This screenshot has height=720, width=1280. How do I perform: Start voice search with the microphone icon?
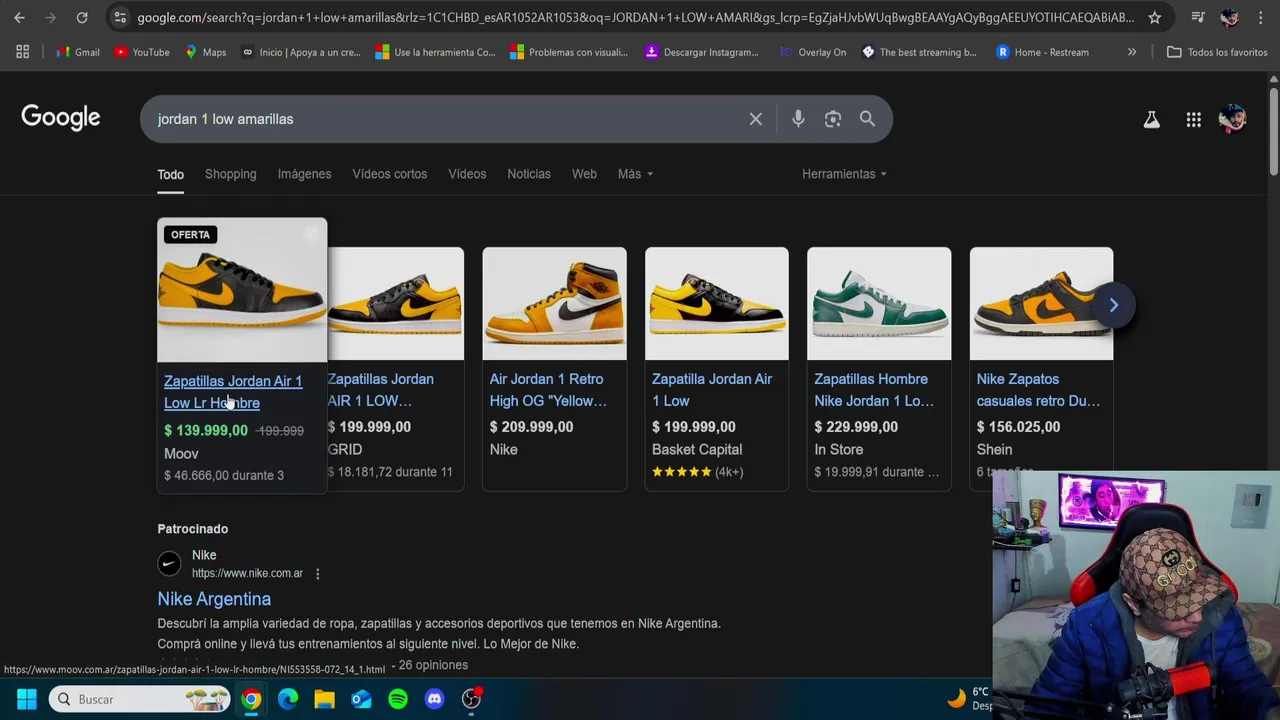(x=798, y=119)
